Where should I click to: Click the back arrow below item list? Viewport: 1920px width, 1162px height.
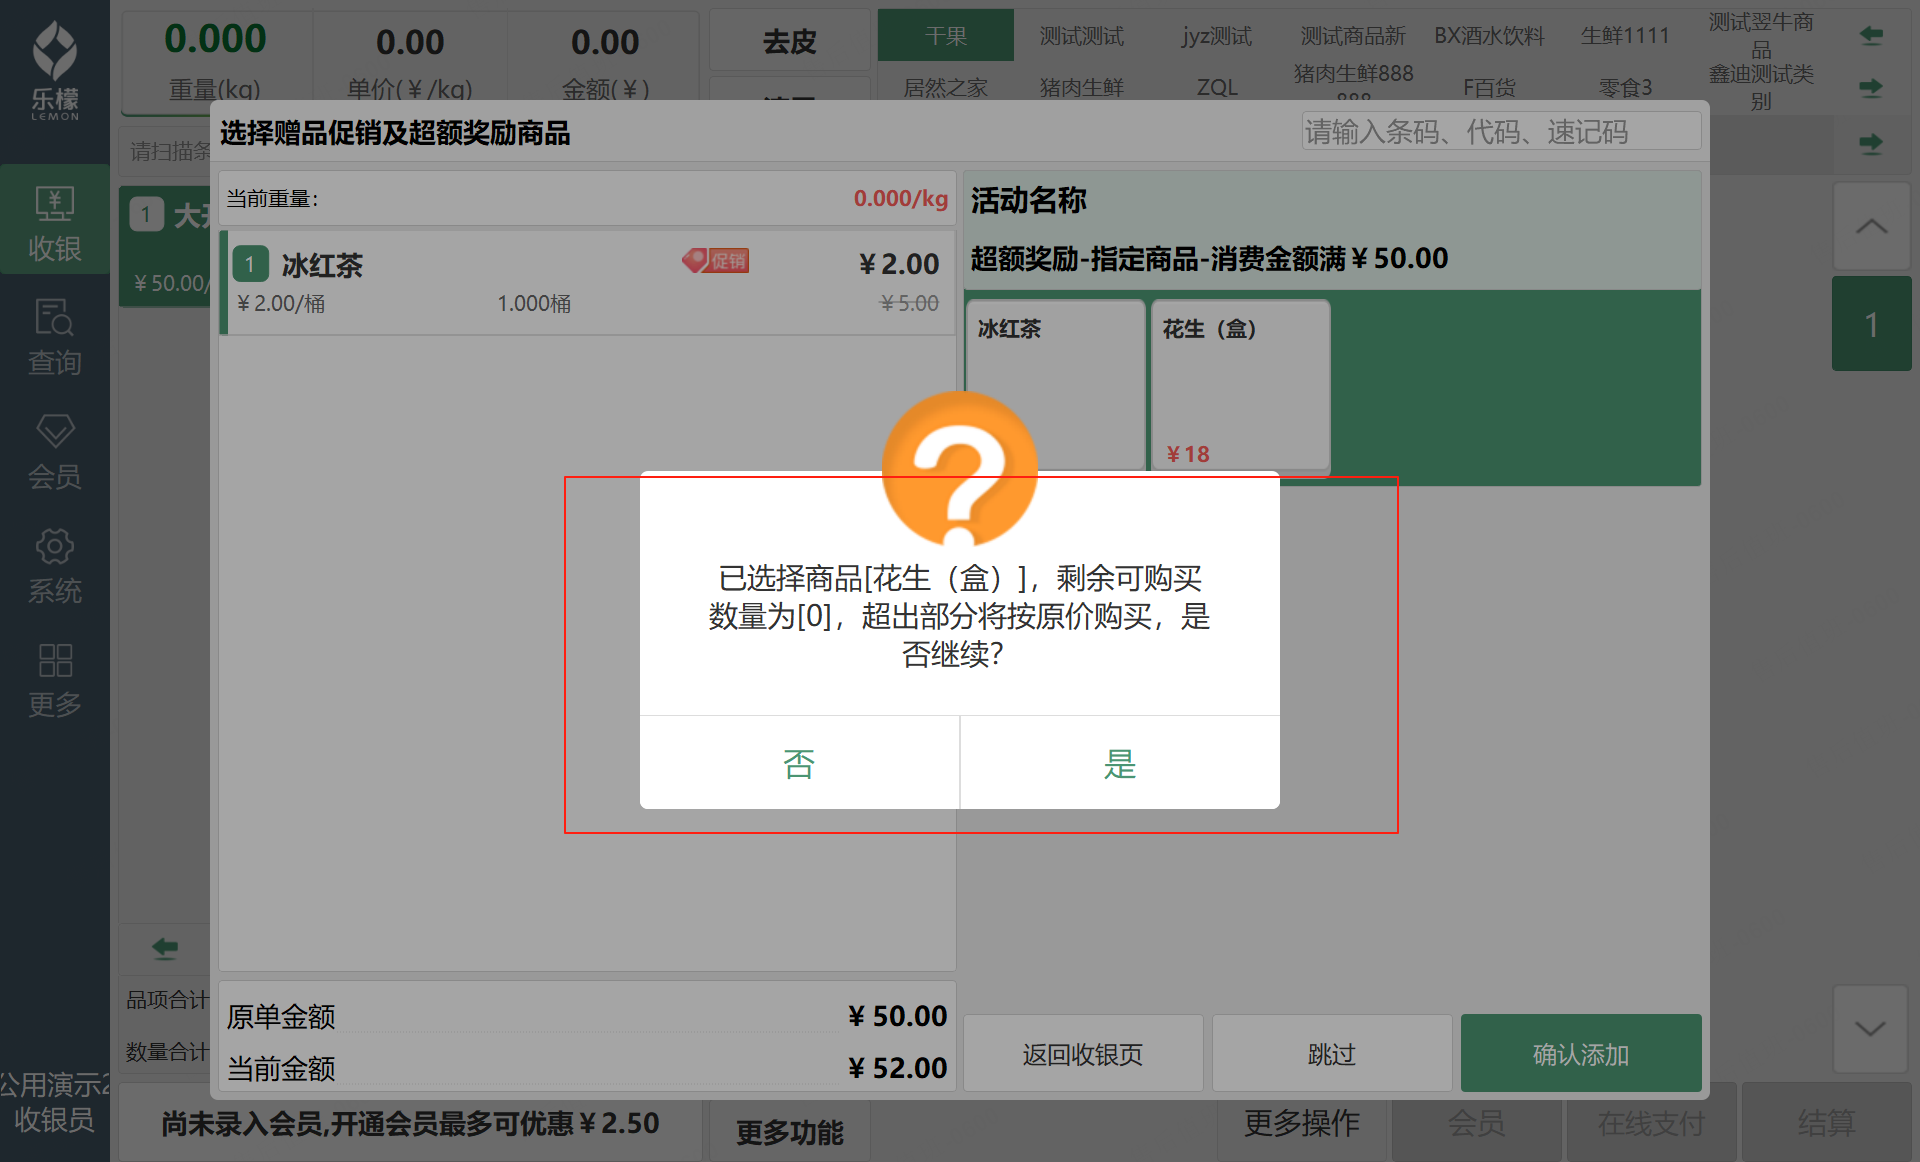(165, 947)
